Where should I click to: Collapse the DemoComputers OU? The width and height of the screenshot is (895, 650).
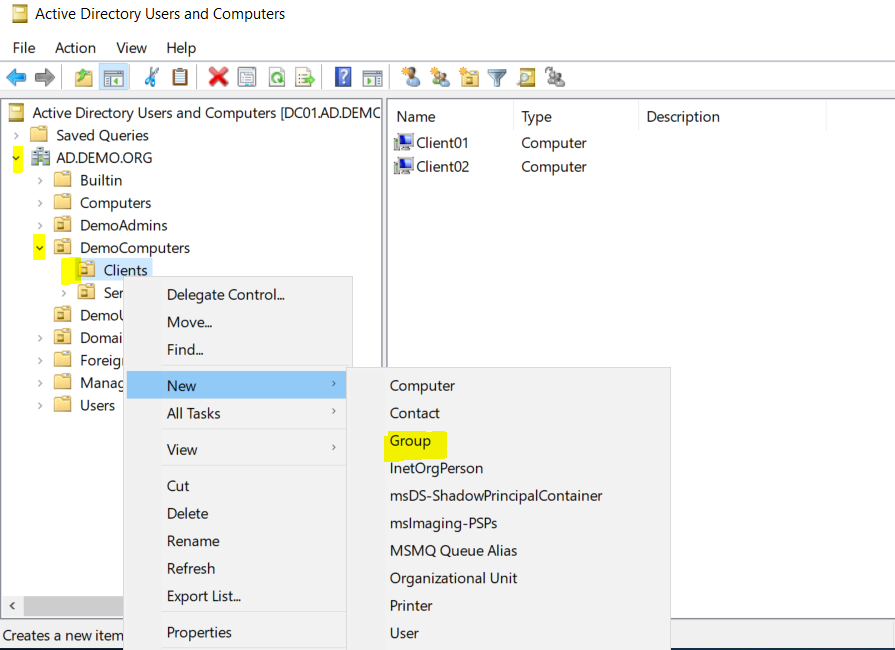(x=39, y=248)
